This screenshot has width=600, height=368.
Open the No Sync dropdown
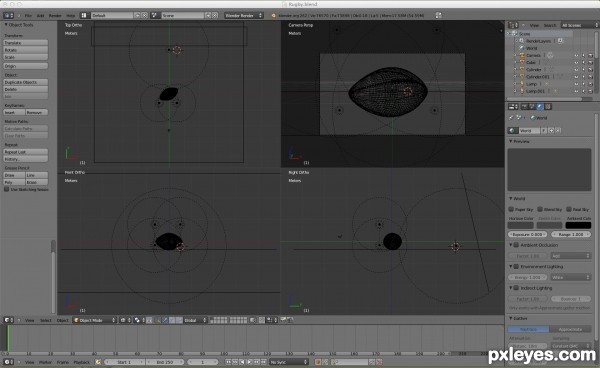click(289, 362)
